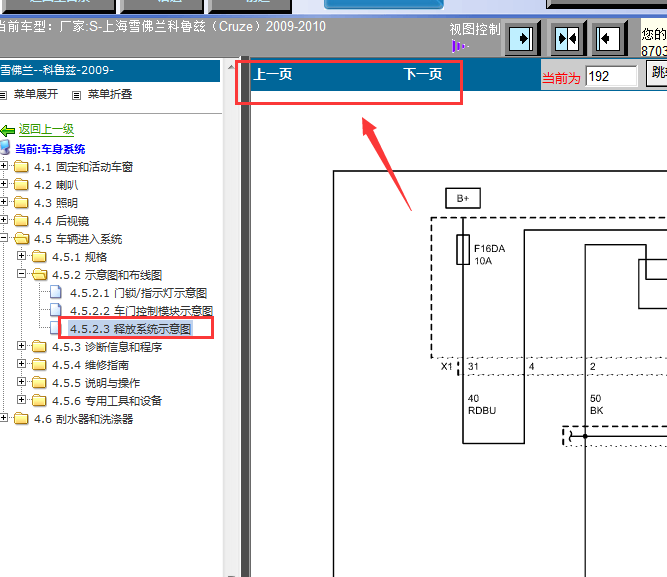The width and height of the screenshot is (667, 577).
Task: Go to next page 下一页
Action: (x=423, y=74)
